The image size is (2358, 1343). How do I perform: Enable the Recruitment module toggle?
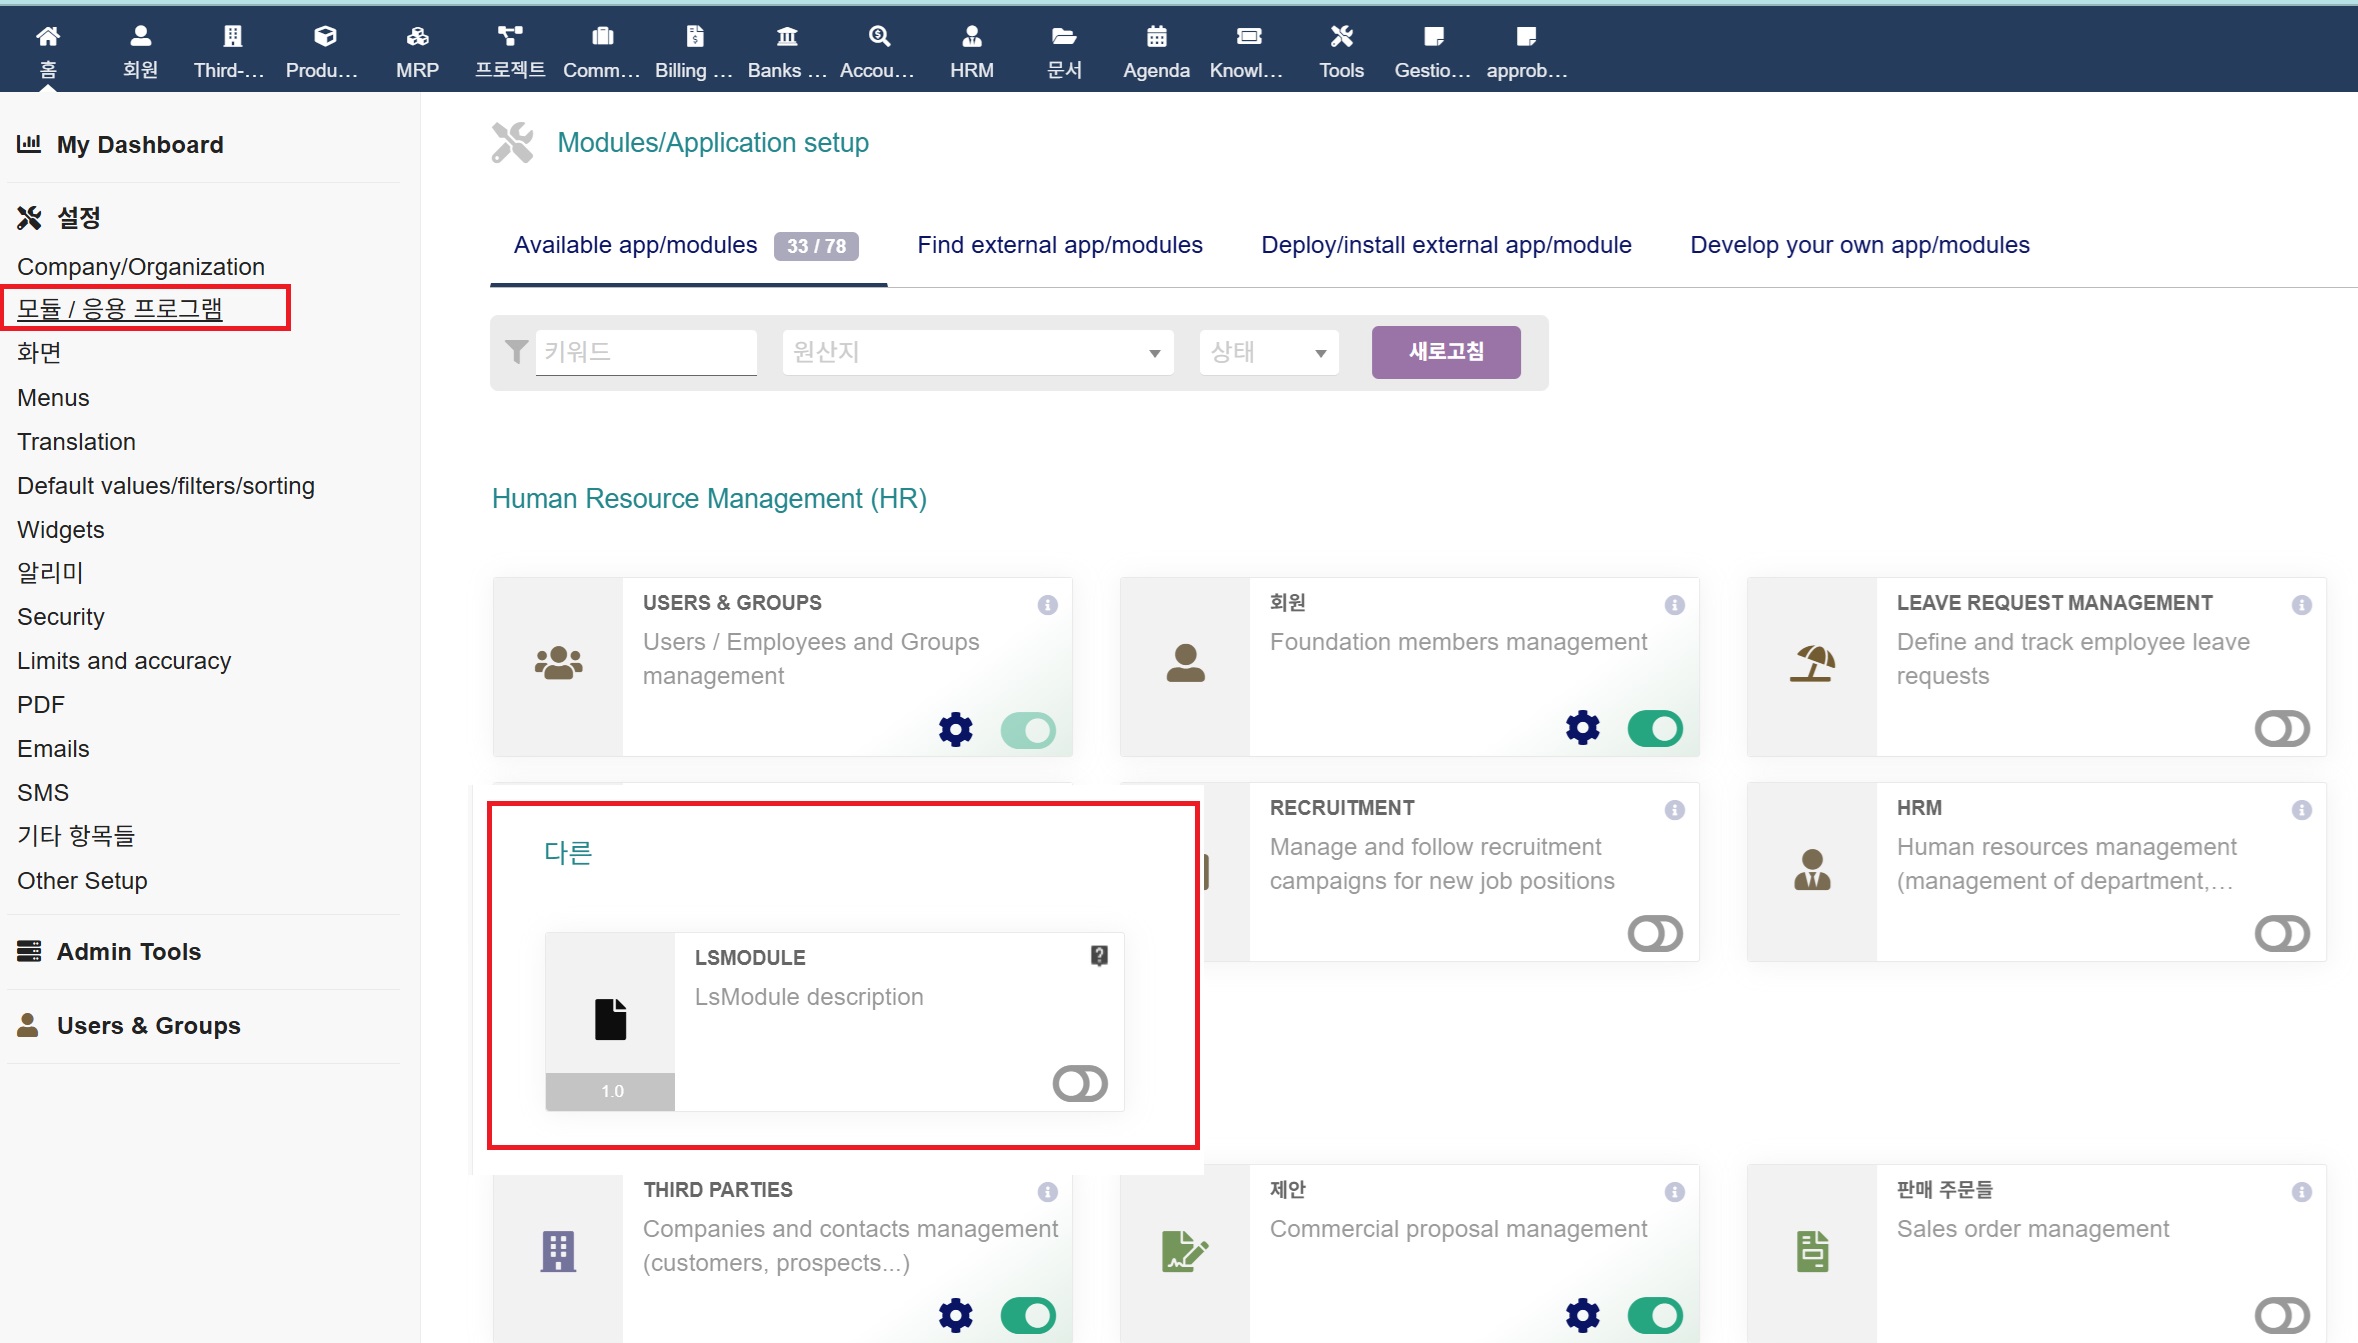coord(1655,934)
